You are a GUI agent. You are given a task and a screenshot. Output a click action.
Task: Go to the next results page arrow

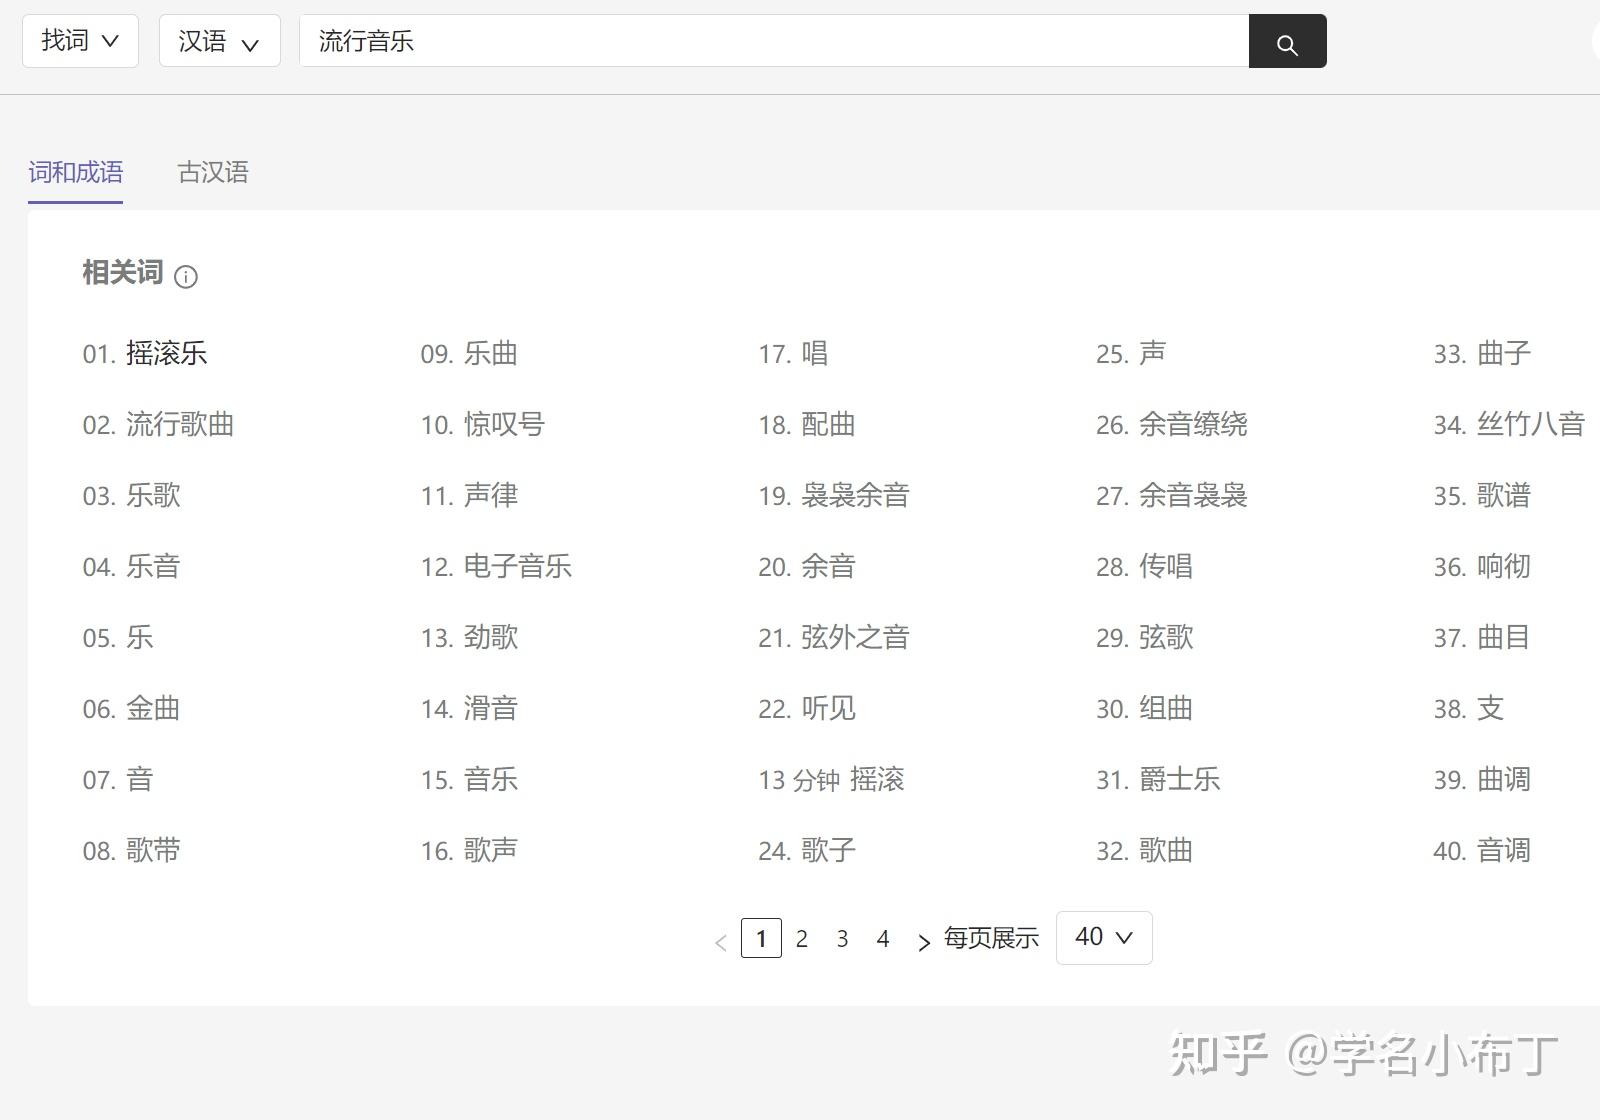coord(923,941)
